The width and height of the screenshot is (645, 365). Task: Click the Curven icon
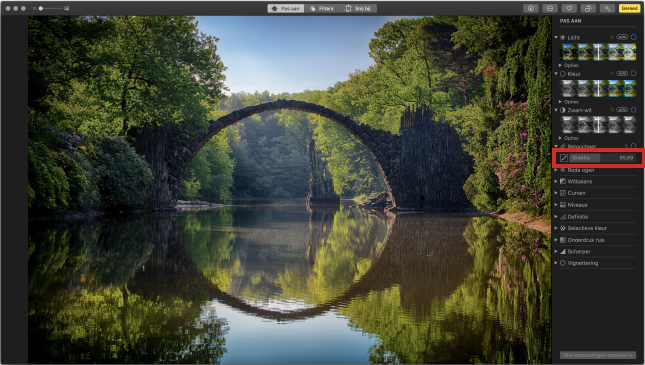click(563, 193)
